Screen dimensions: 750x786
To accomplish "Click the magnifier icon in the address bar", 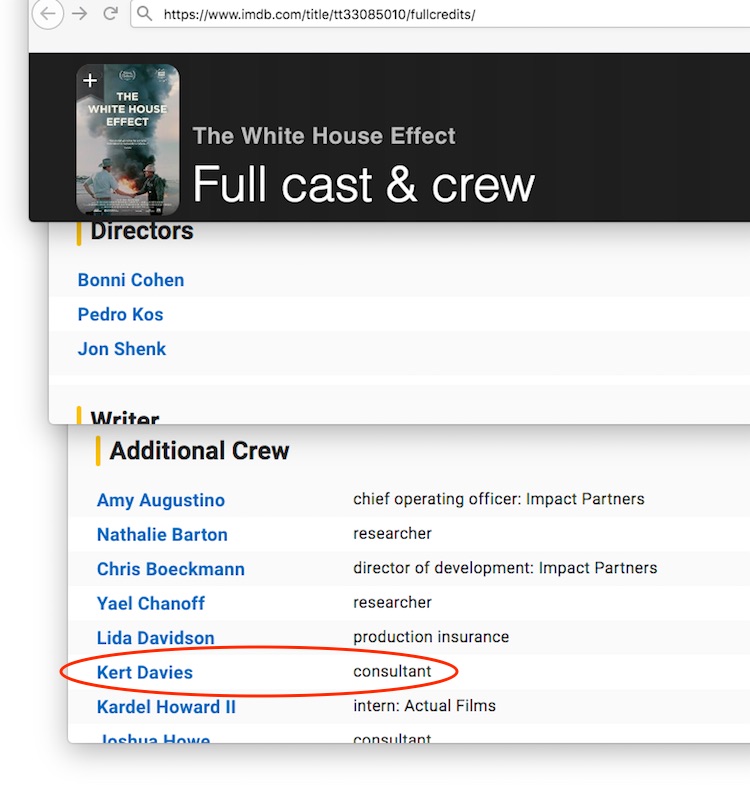I will tap(145, 14).
